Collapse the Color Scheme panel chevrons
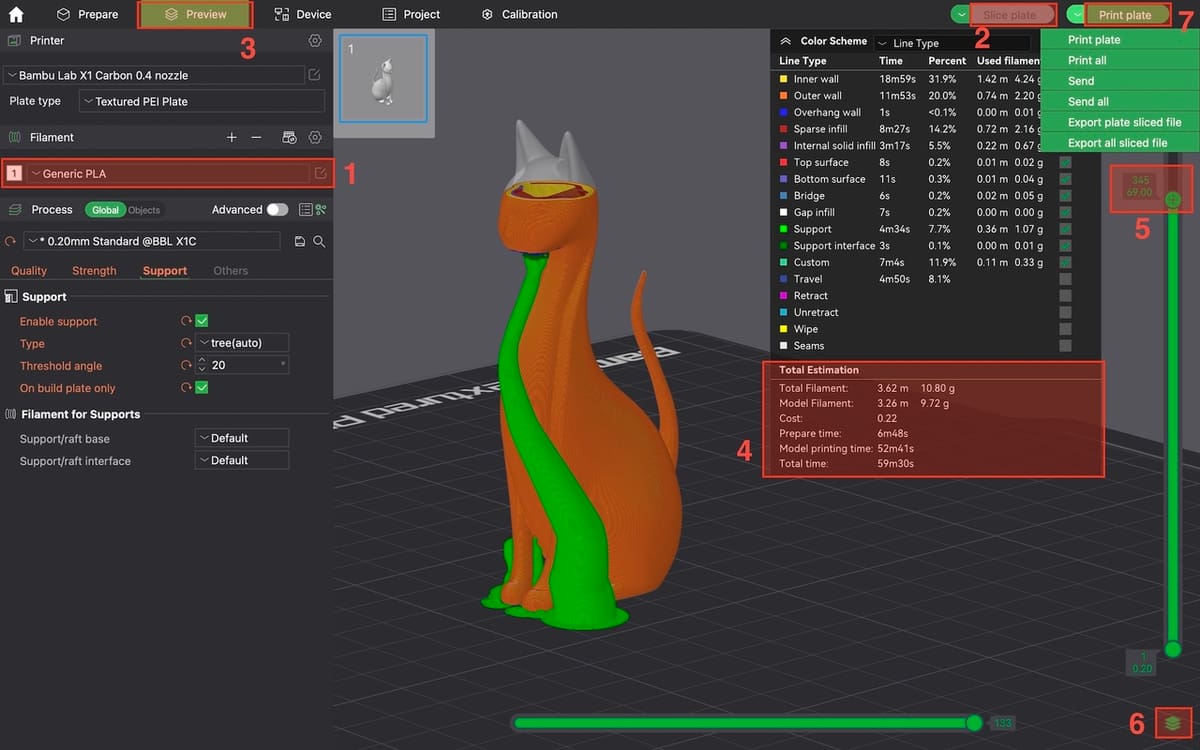The image size is (1200, 750). [x=786, y=42]
